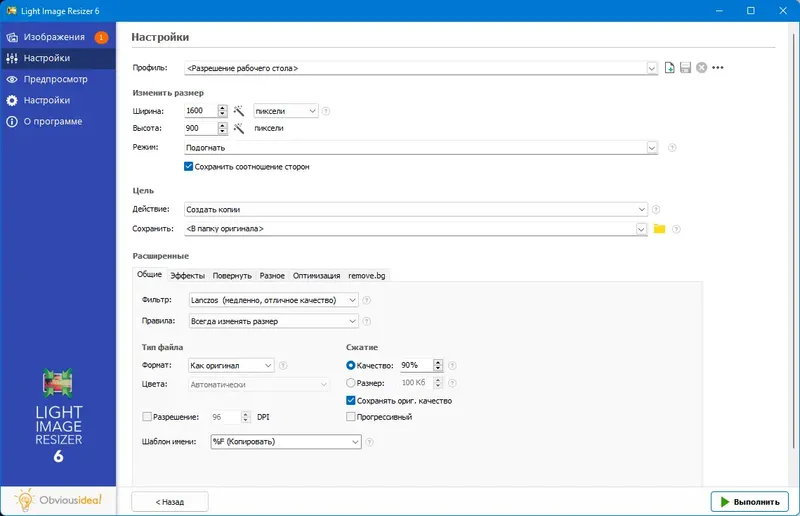Enable the Разрешение DPI checkbox
The image size is (800, 516).
pos(147,417)
